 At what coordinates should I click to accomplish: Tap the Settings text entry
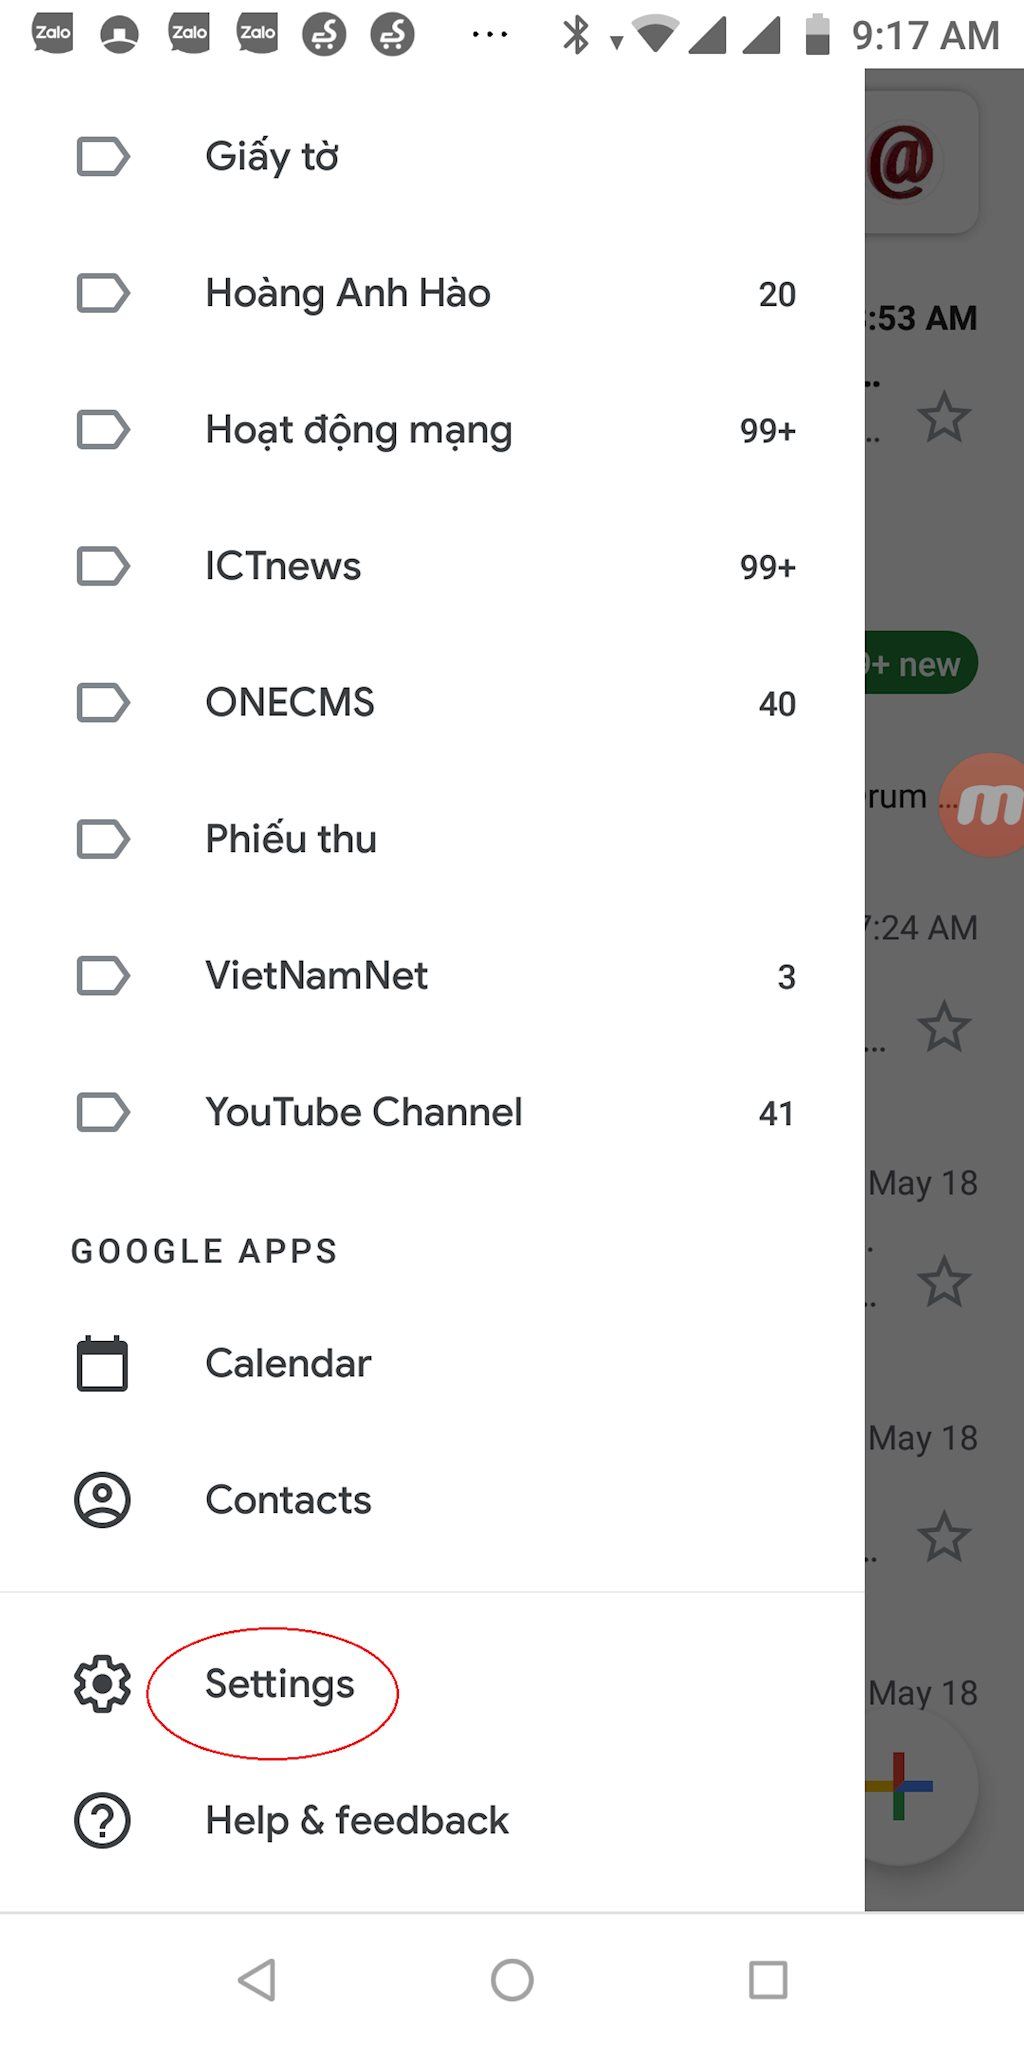(x=280, y=1685)
